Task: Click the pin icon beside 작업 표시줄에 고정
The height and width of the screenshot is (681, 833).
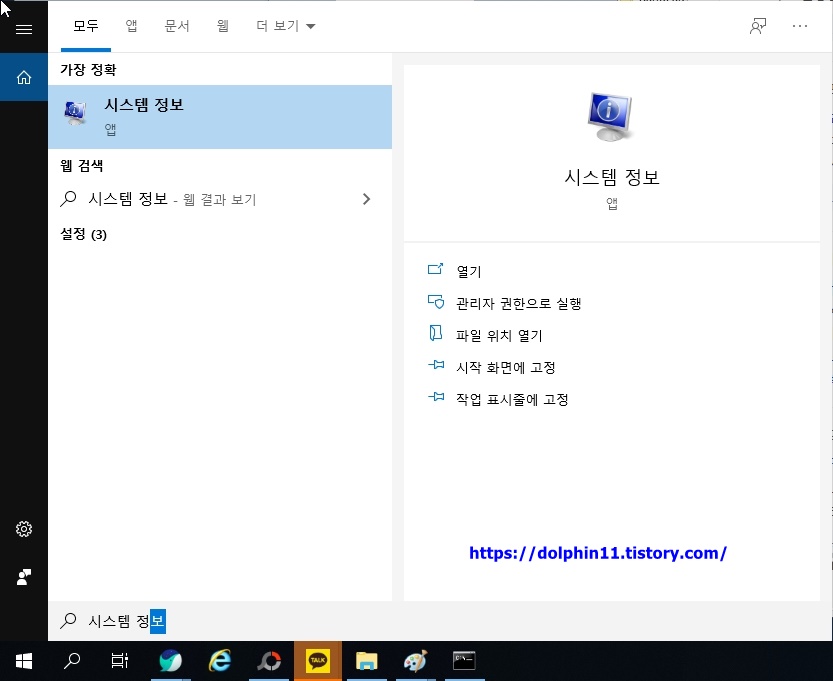Action: (x=436, y=397)
